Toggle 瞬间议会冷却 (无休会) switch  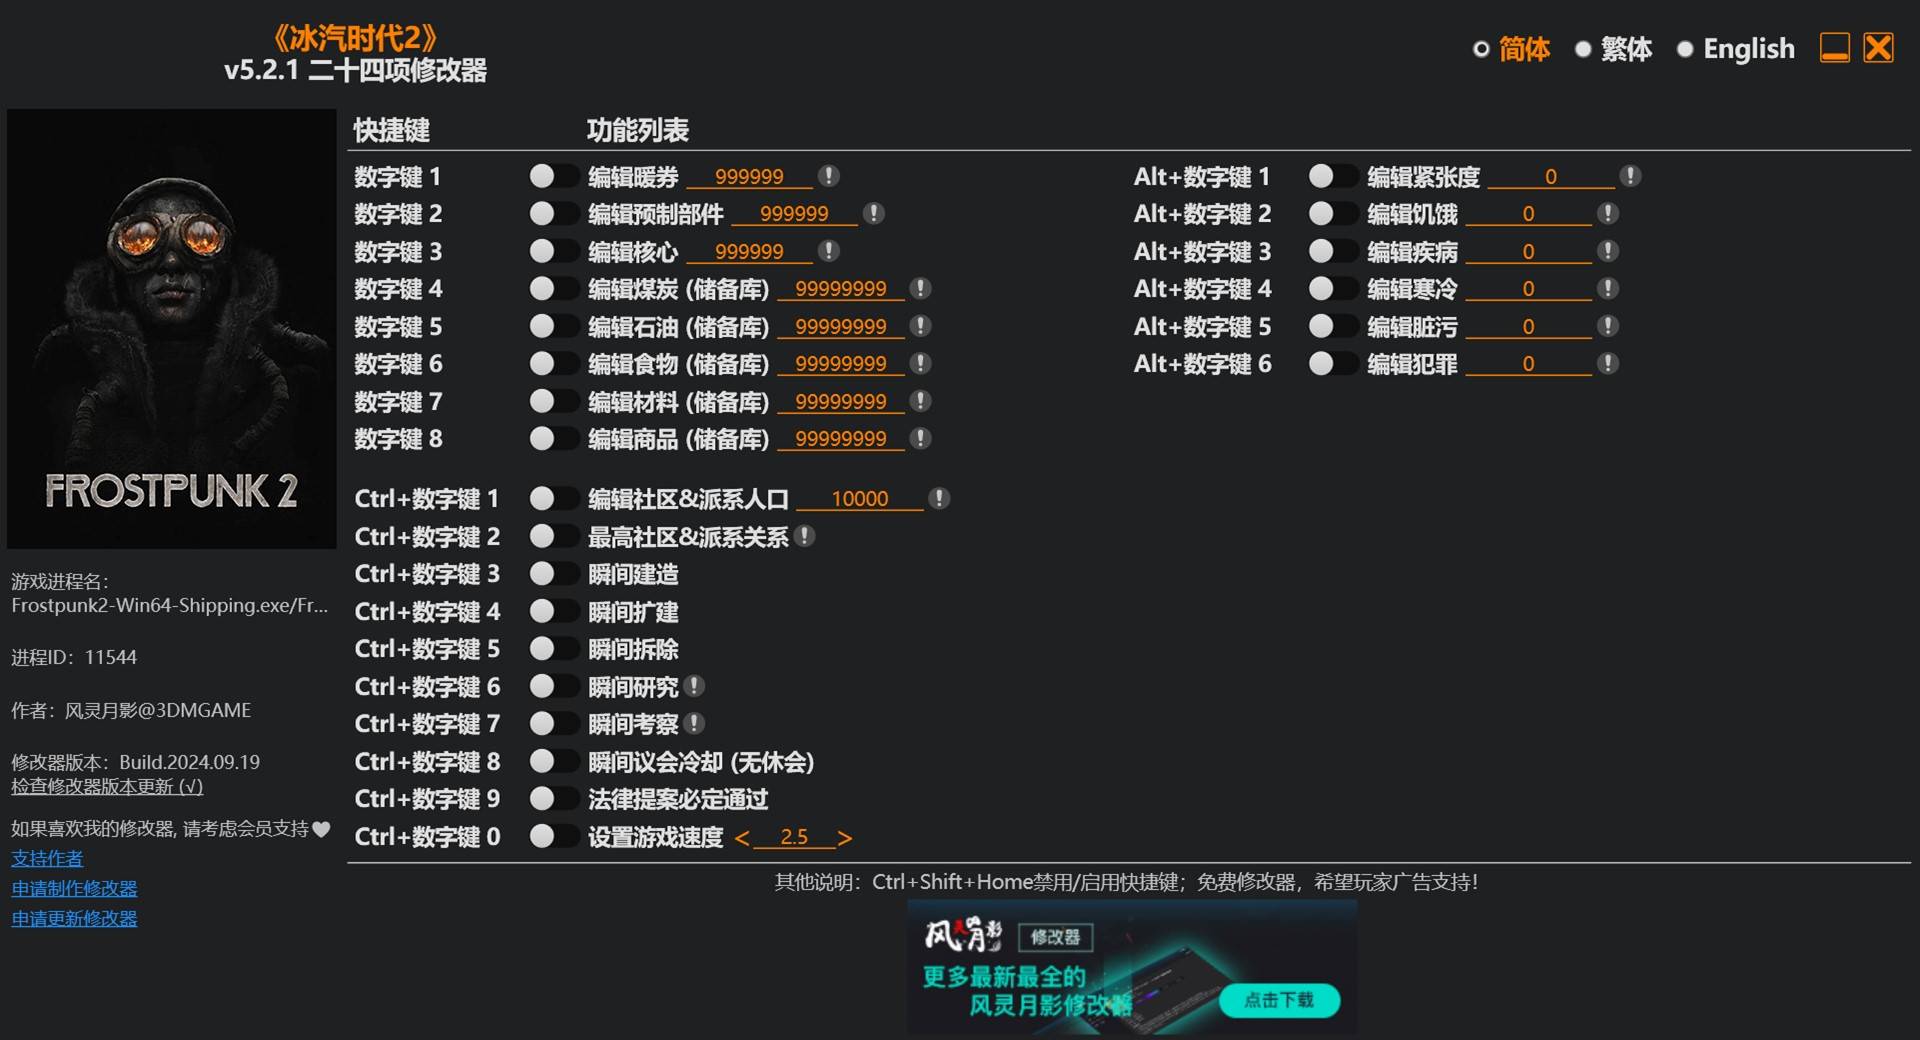click(x=553, y=761)
